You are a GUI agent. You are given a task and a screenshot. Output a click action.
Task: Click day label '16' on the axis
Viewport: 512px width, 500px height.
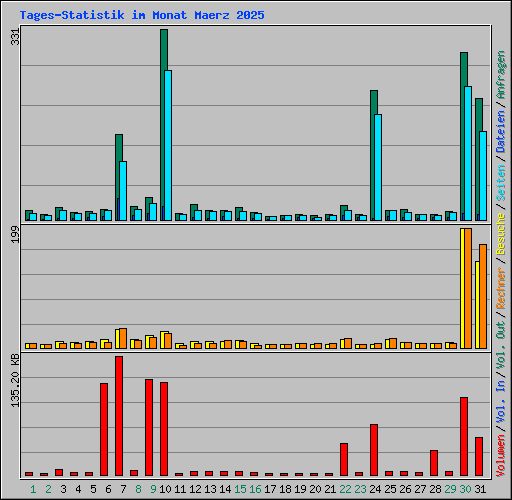coord(255,489)
